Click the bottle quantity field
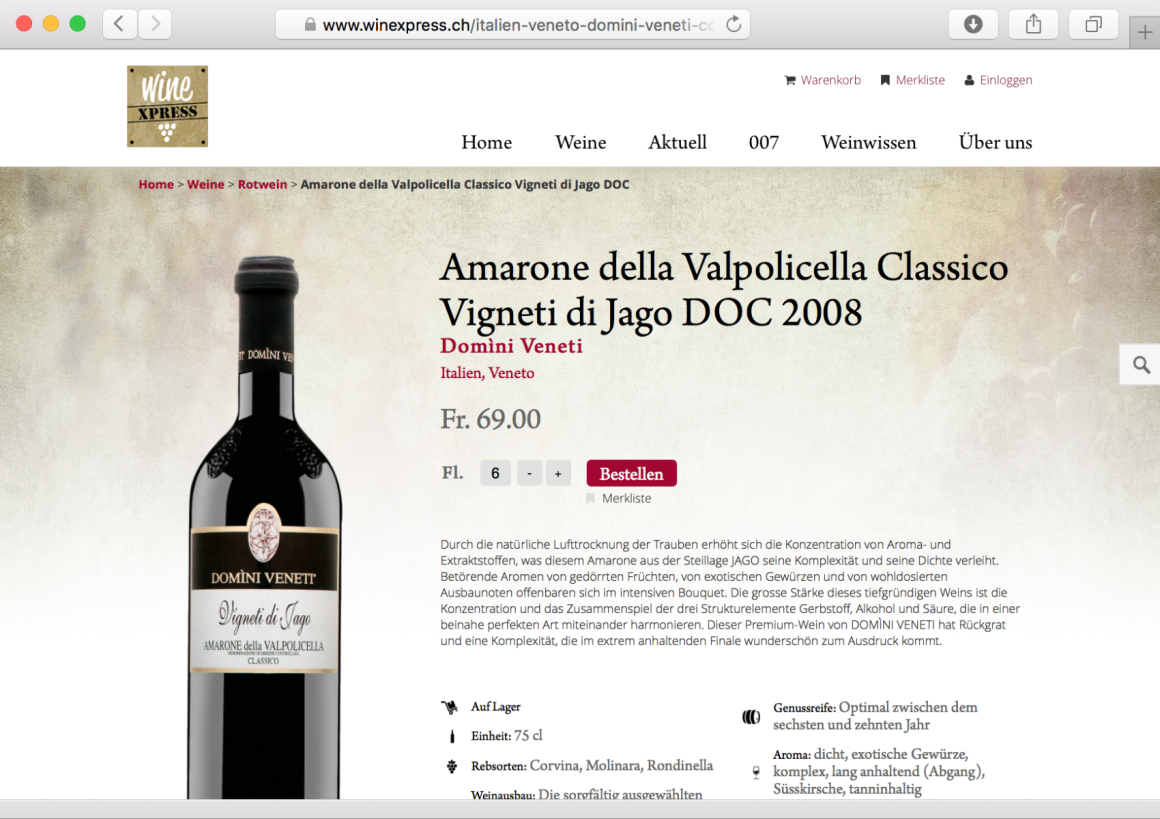Viewport: 1160px width, 819px height. [x=495, y=473]
